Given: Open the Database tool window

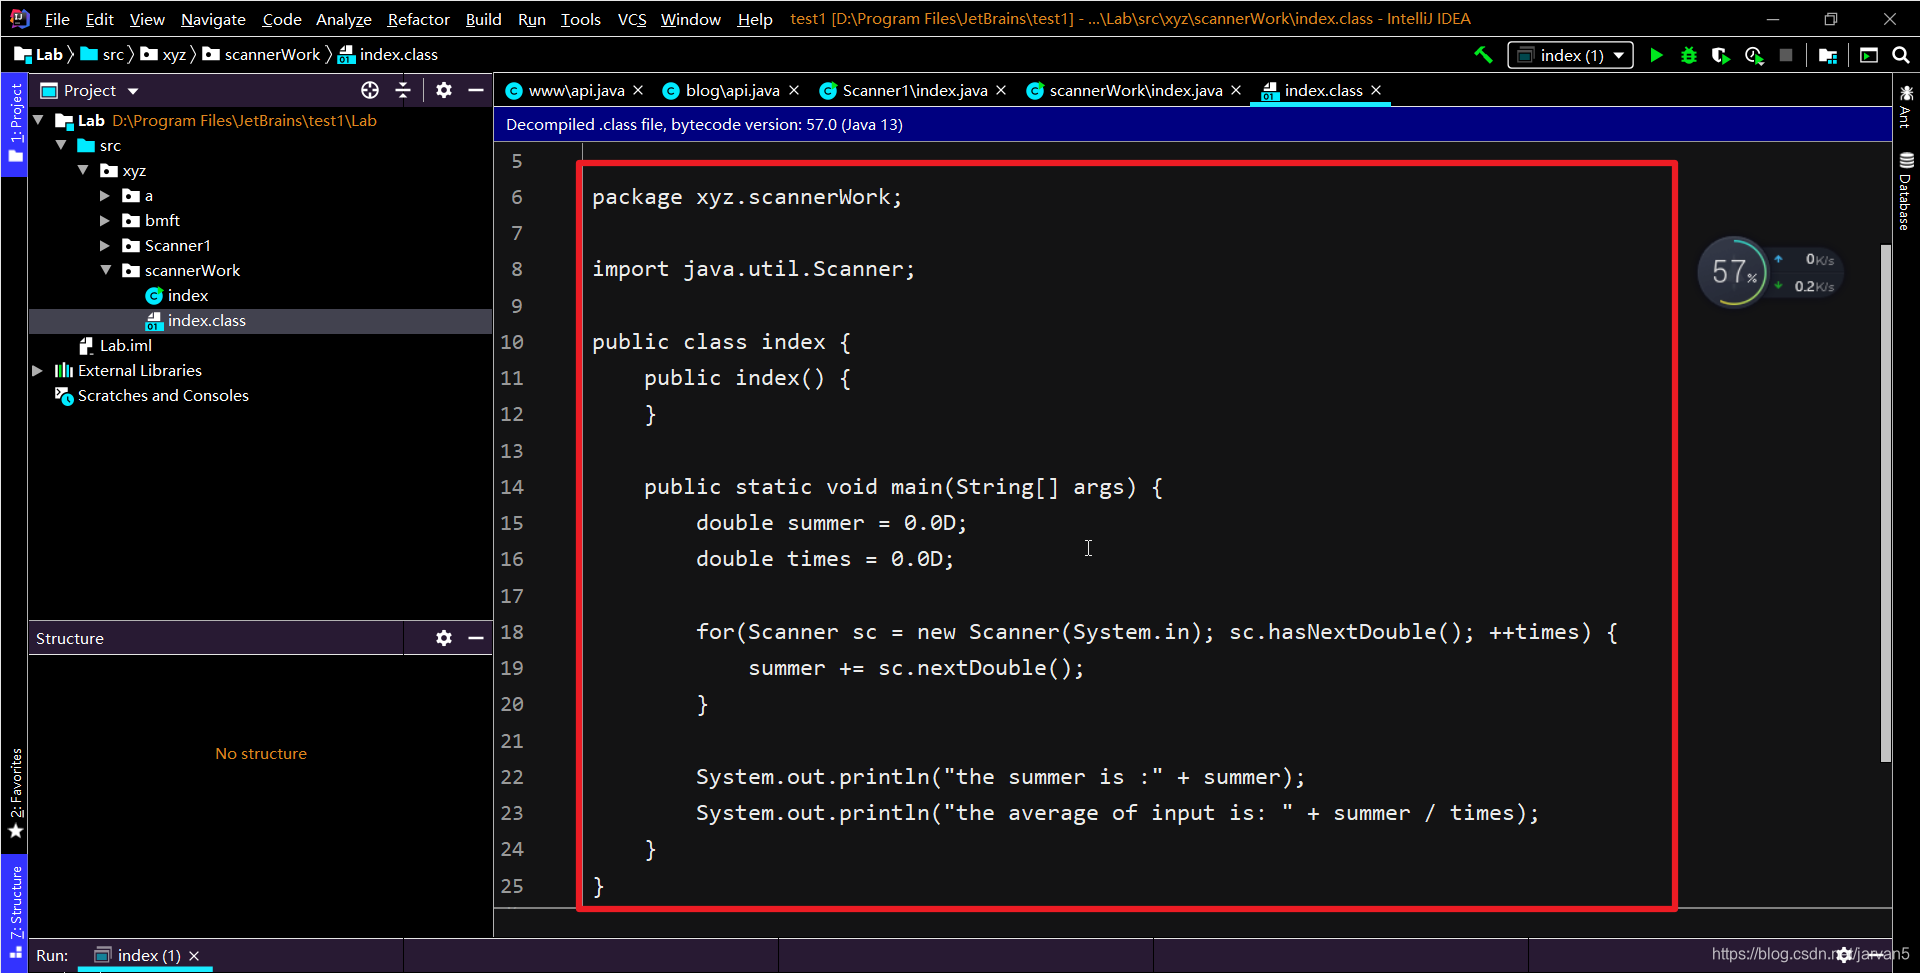Looking at the screenshot, I should pos(1906,191).
